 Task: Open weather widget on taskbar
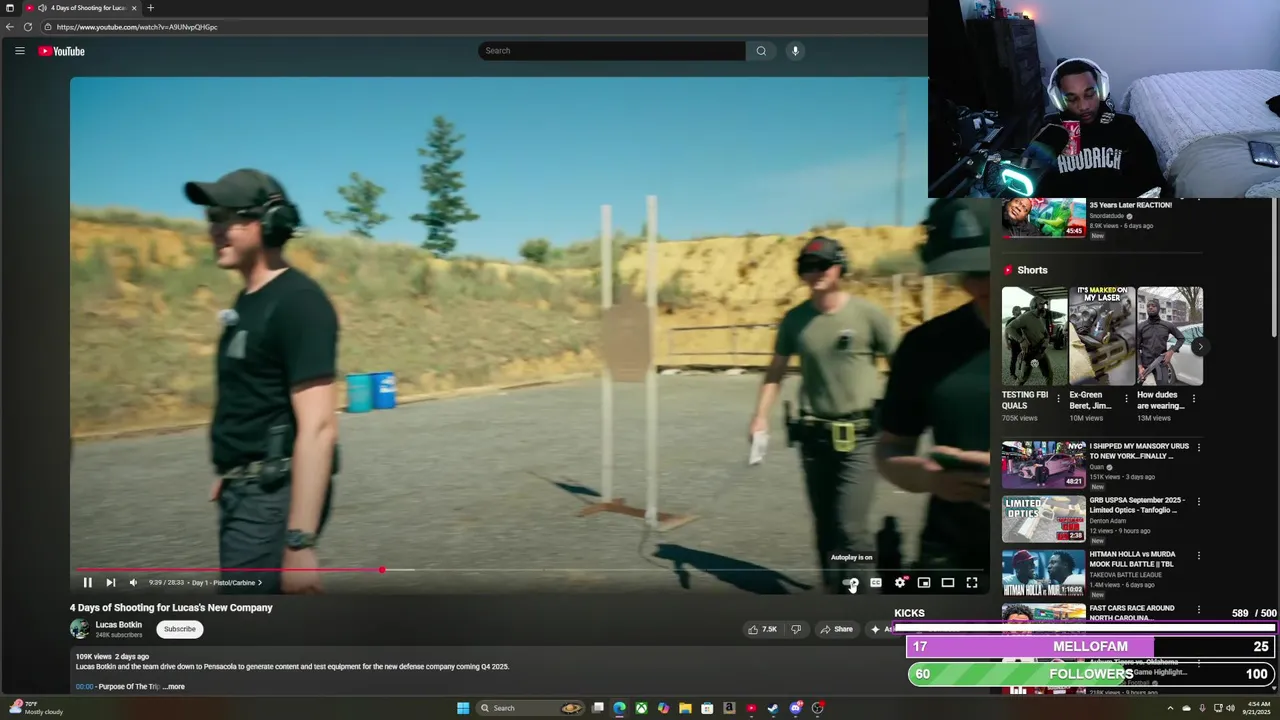click(x=35, y=708)
